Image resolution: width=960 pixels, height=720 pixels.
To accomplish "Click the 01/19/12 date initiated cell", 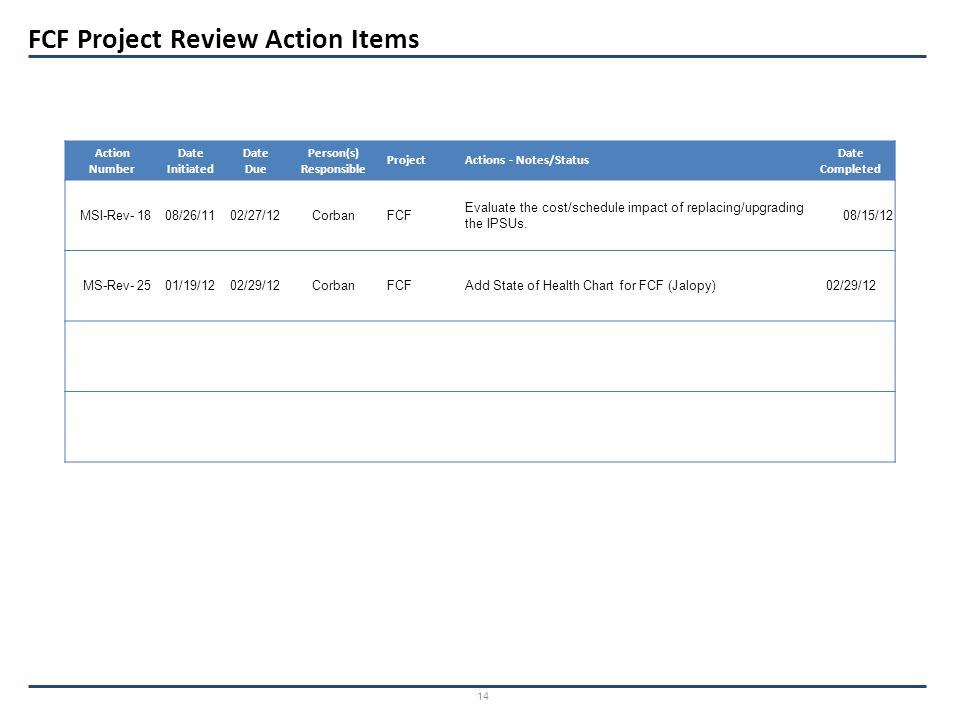I will point(190,285).
